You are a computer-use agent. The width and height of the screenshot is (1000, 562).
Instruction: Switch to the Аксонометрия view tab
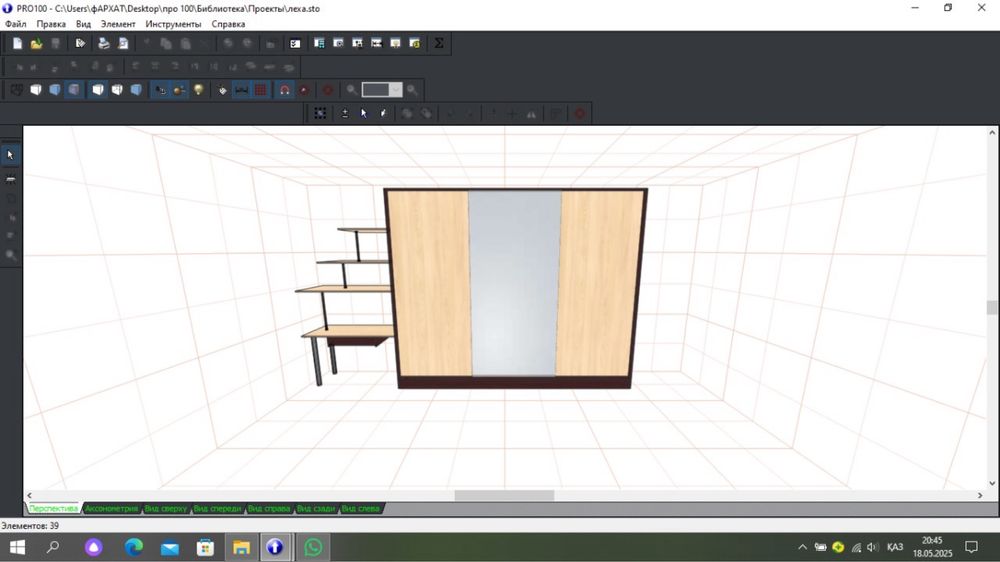pyautogui.click(x=111, y=509)
